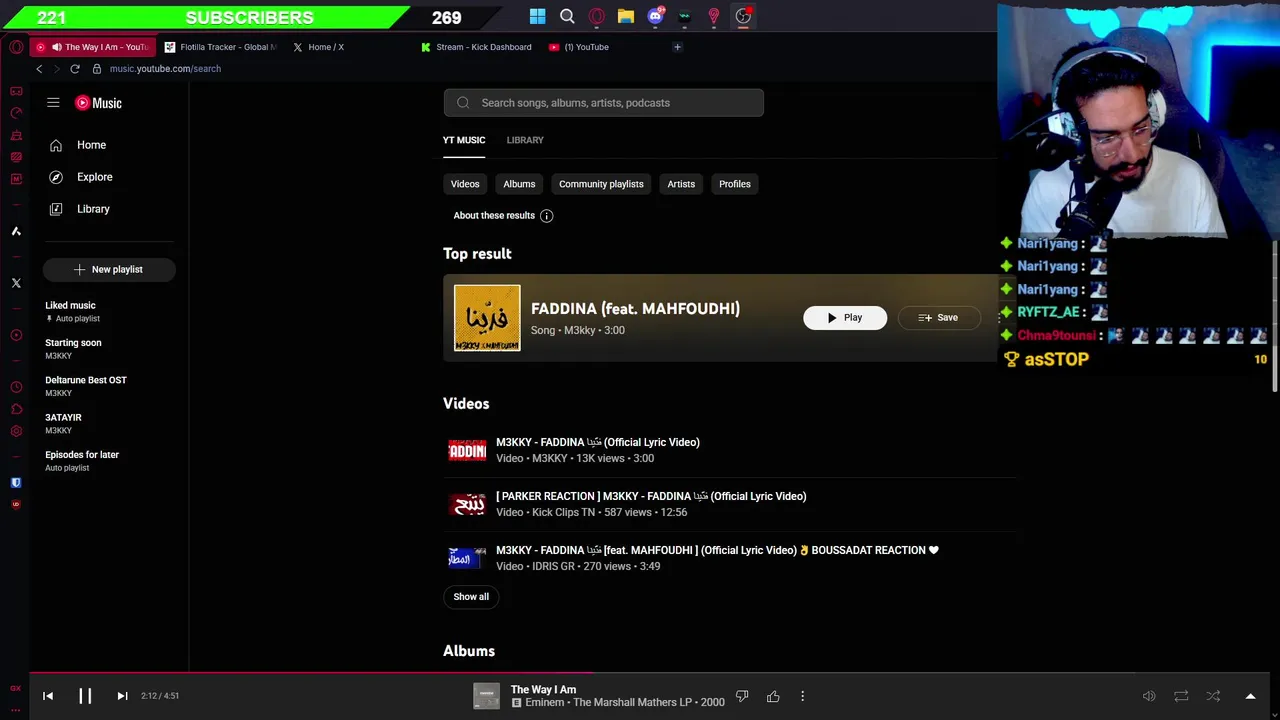The height and width of the screenshot is (720, 1280).
Task: Create a New playlist
Action: 109,269
